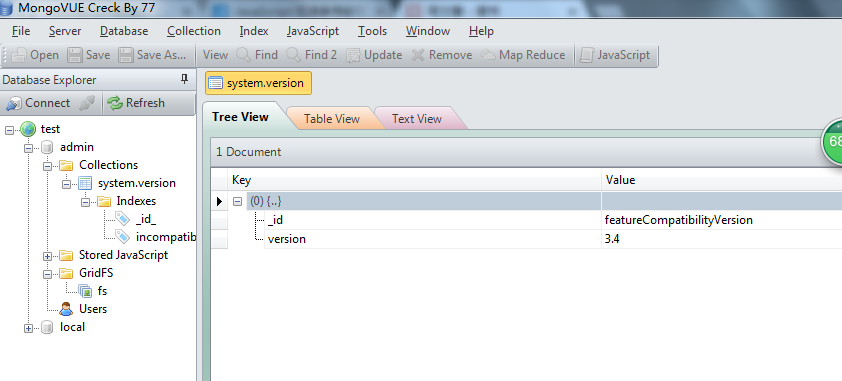
Task: Open the Help menu
Action: [481, 31]
